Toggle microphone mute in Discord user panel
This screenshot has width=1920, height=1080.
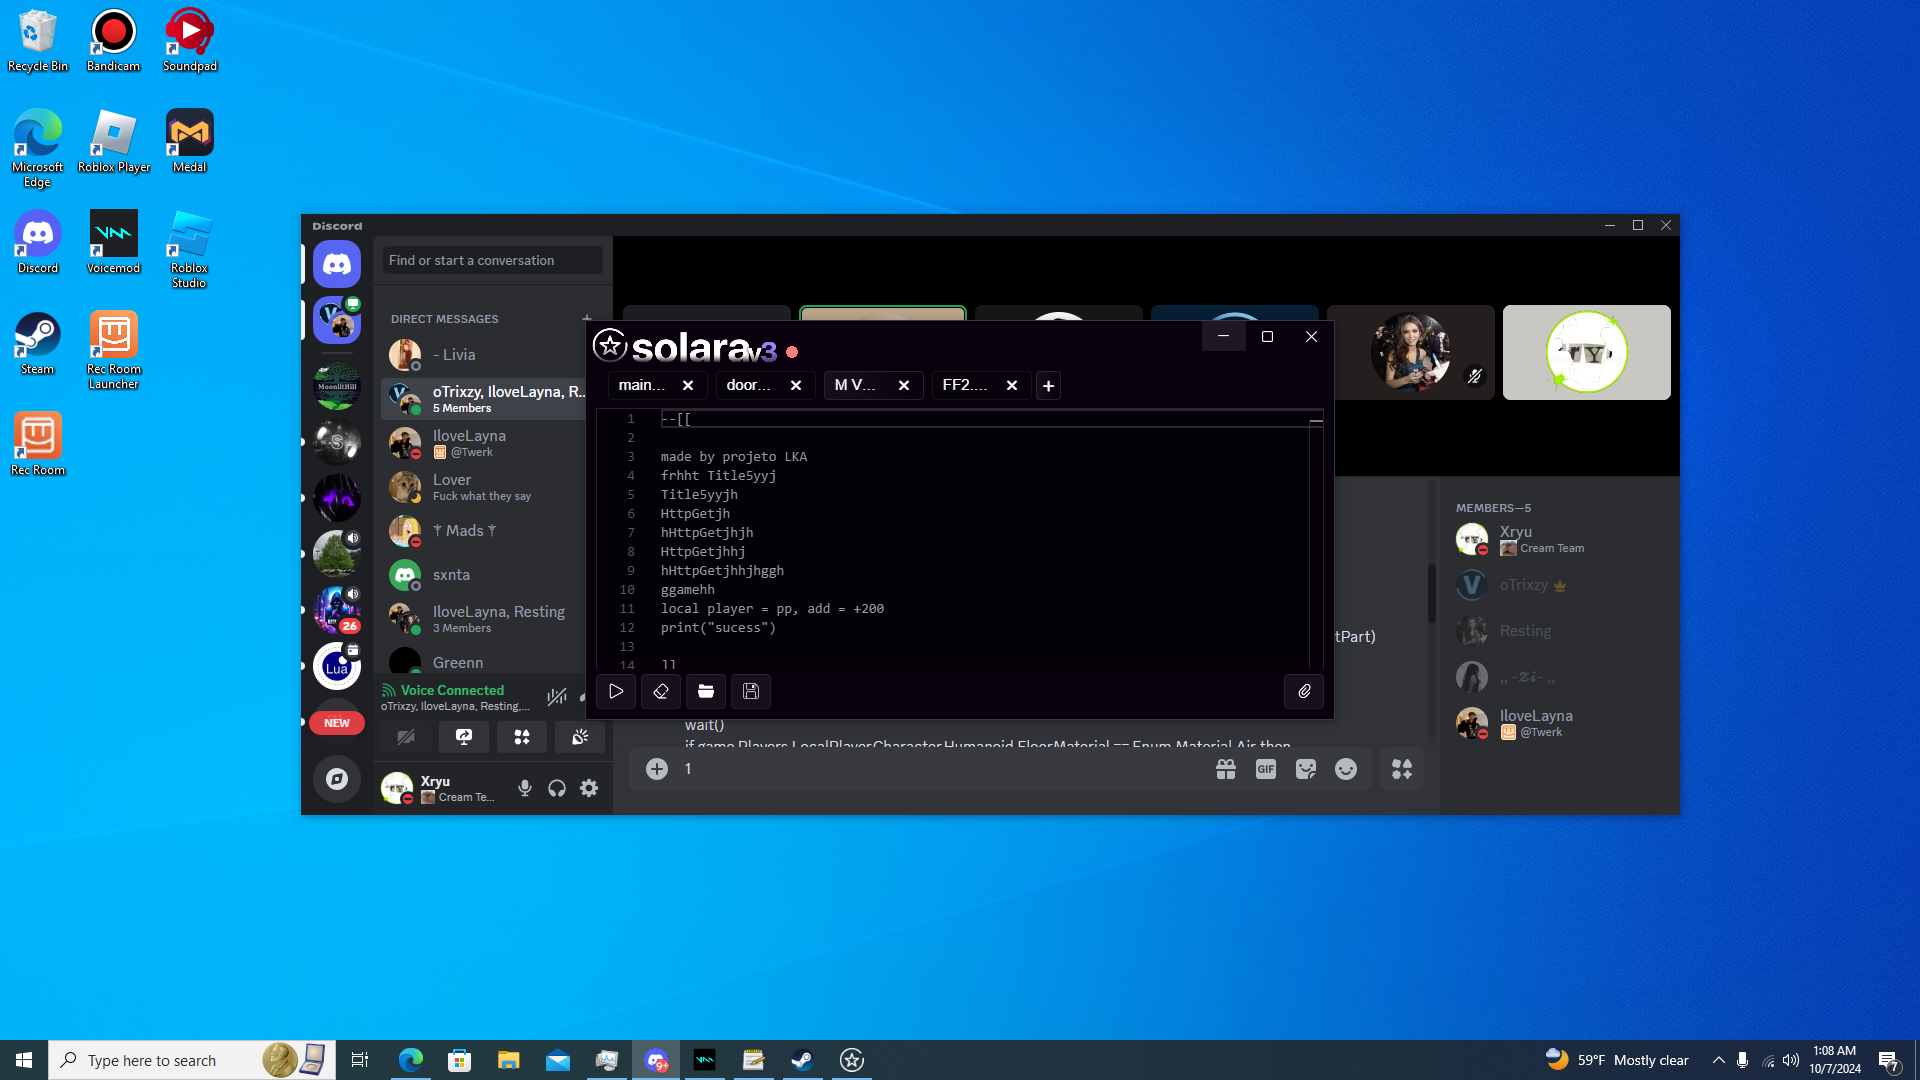525,788
